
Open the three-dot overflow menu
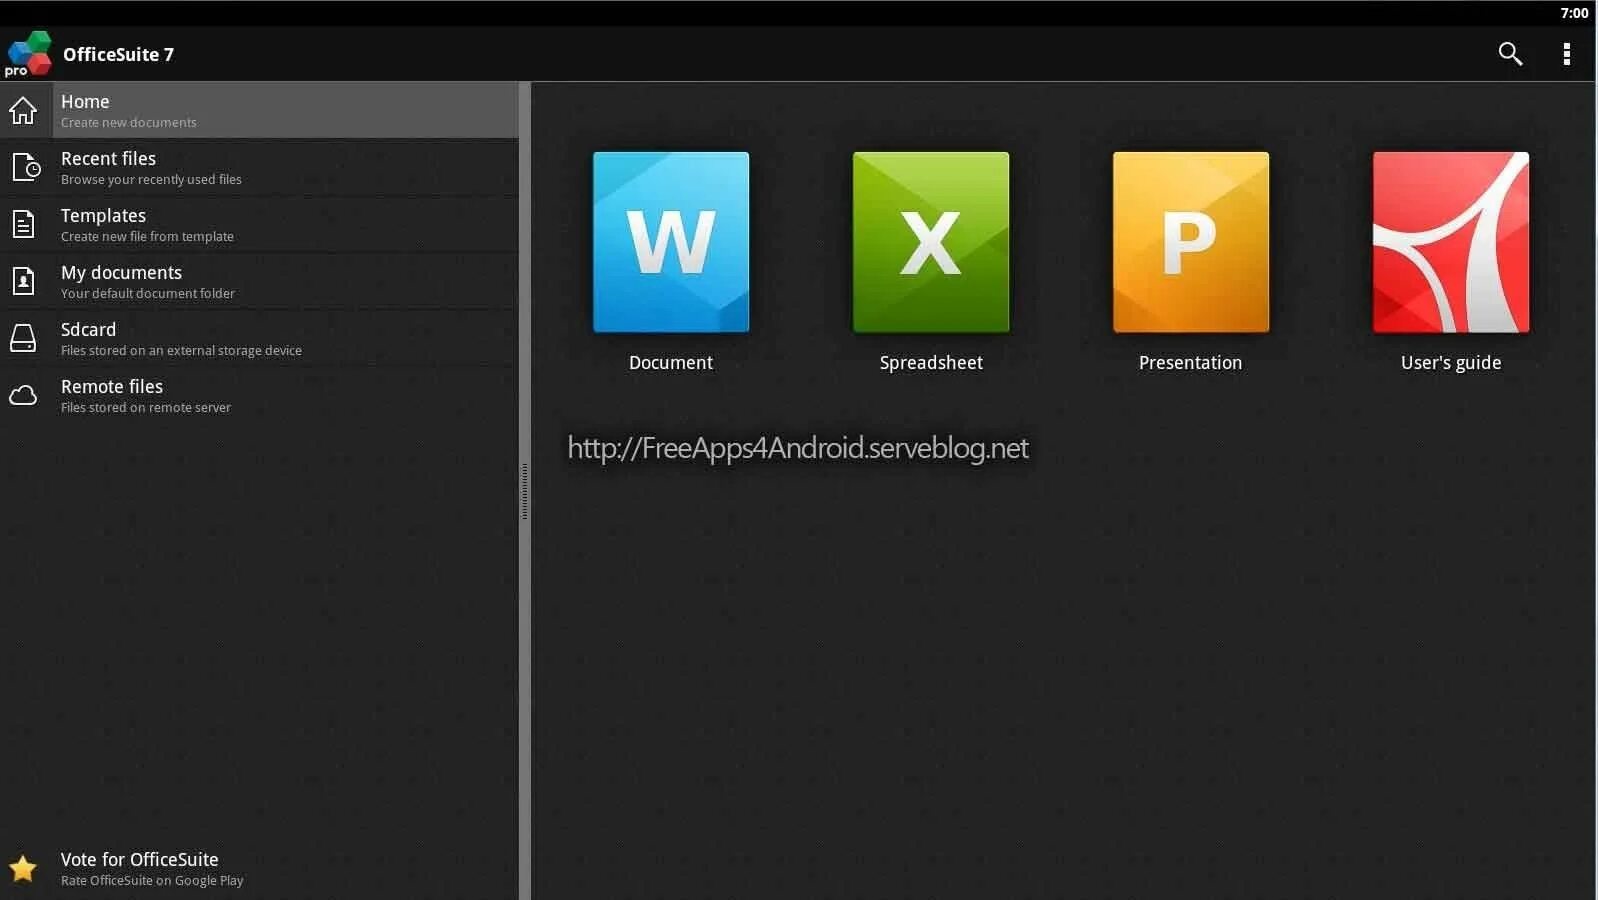click(1566, 54)
